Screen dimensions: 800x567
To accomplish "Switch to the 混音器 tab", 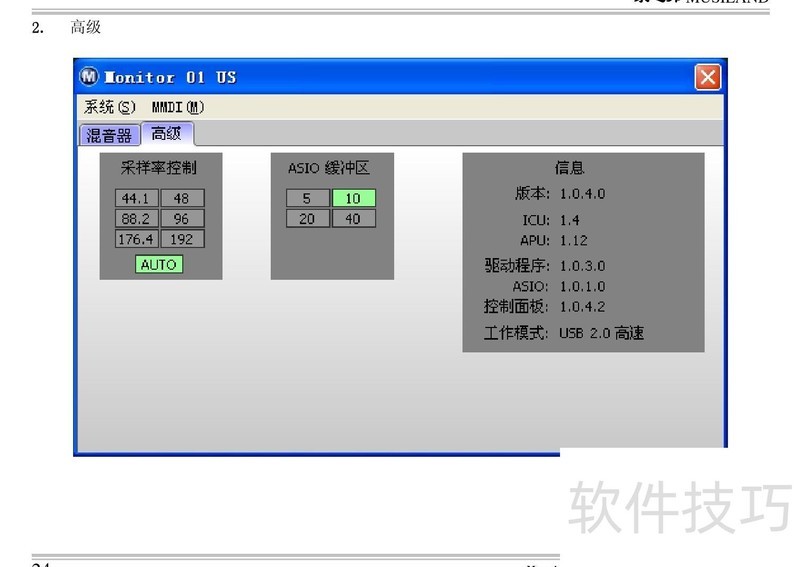I will click(x=109, y=135).
